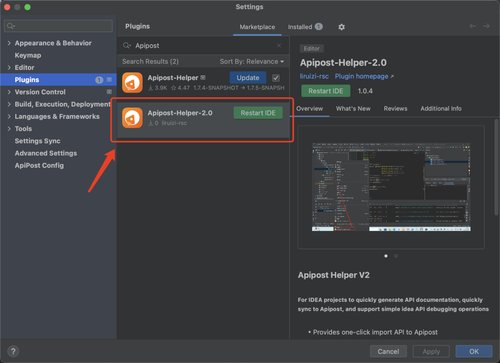The width and height of the screenshot is (500, 363).
Task: Open the Sort By: Relevance dropdown
Action: [x=252, y=61]
